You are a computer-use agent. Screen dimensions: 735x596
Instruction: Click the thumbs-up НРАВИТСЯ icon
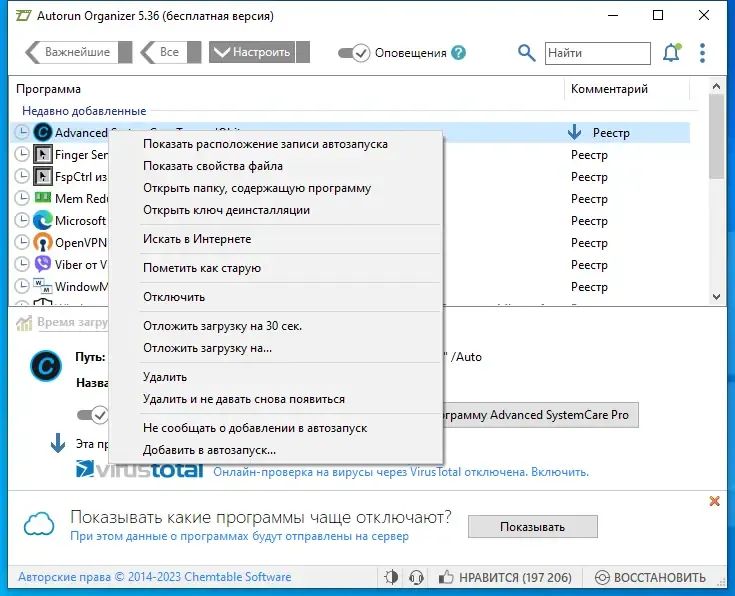click(446, 577)
